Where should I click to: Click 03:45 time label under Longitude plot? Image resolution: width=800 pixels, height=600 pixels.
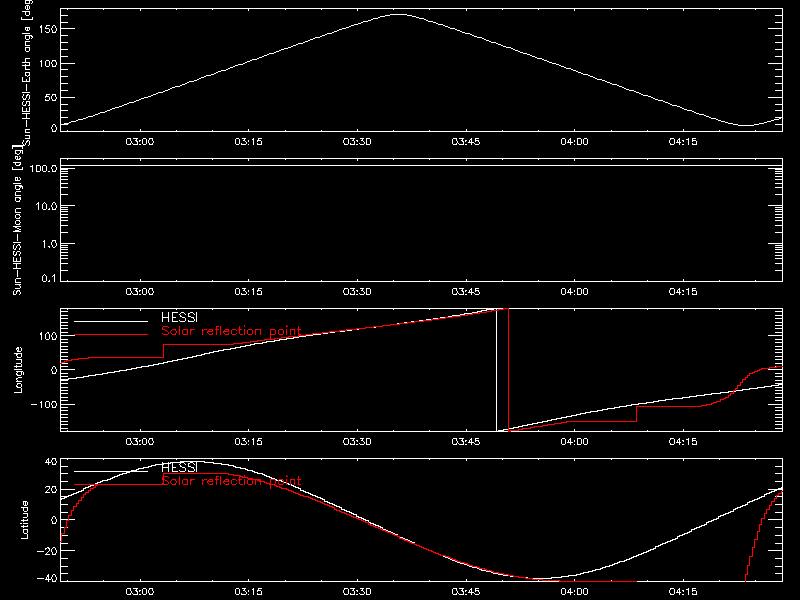click(466, 442)
